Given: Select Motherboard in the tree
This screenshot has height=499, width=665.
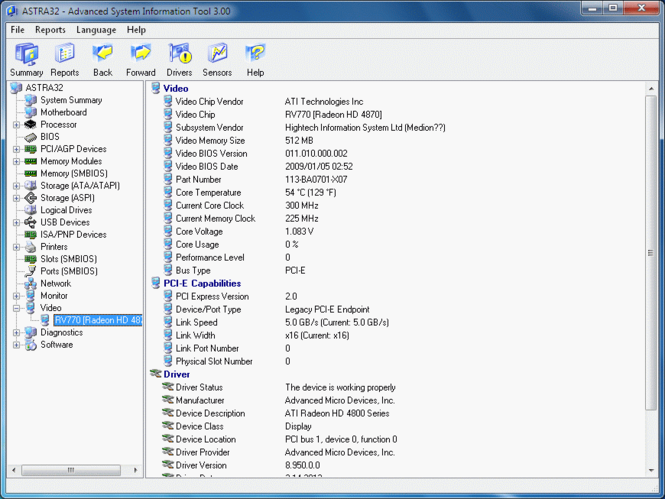Looking at the screenshot, I should tap(64, 112).
